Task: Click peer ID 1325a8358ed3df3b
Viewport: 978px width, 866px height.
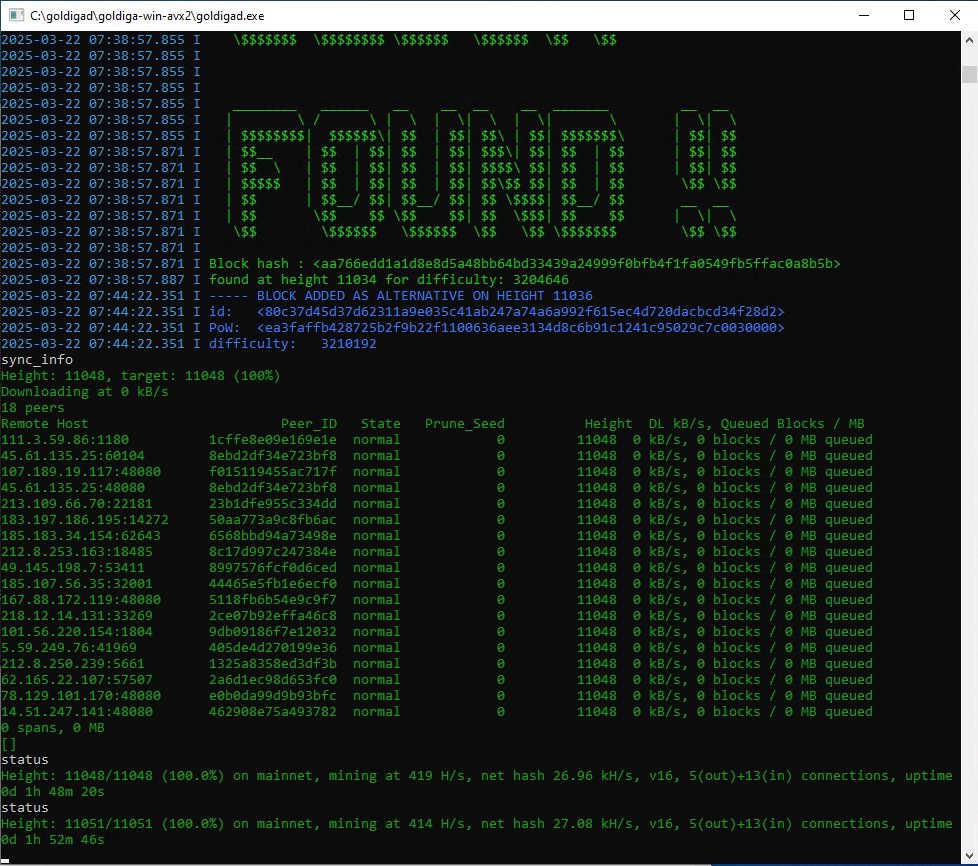Action: [x=273, y=664]
